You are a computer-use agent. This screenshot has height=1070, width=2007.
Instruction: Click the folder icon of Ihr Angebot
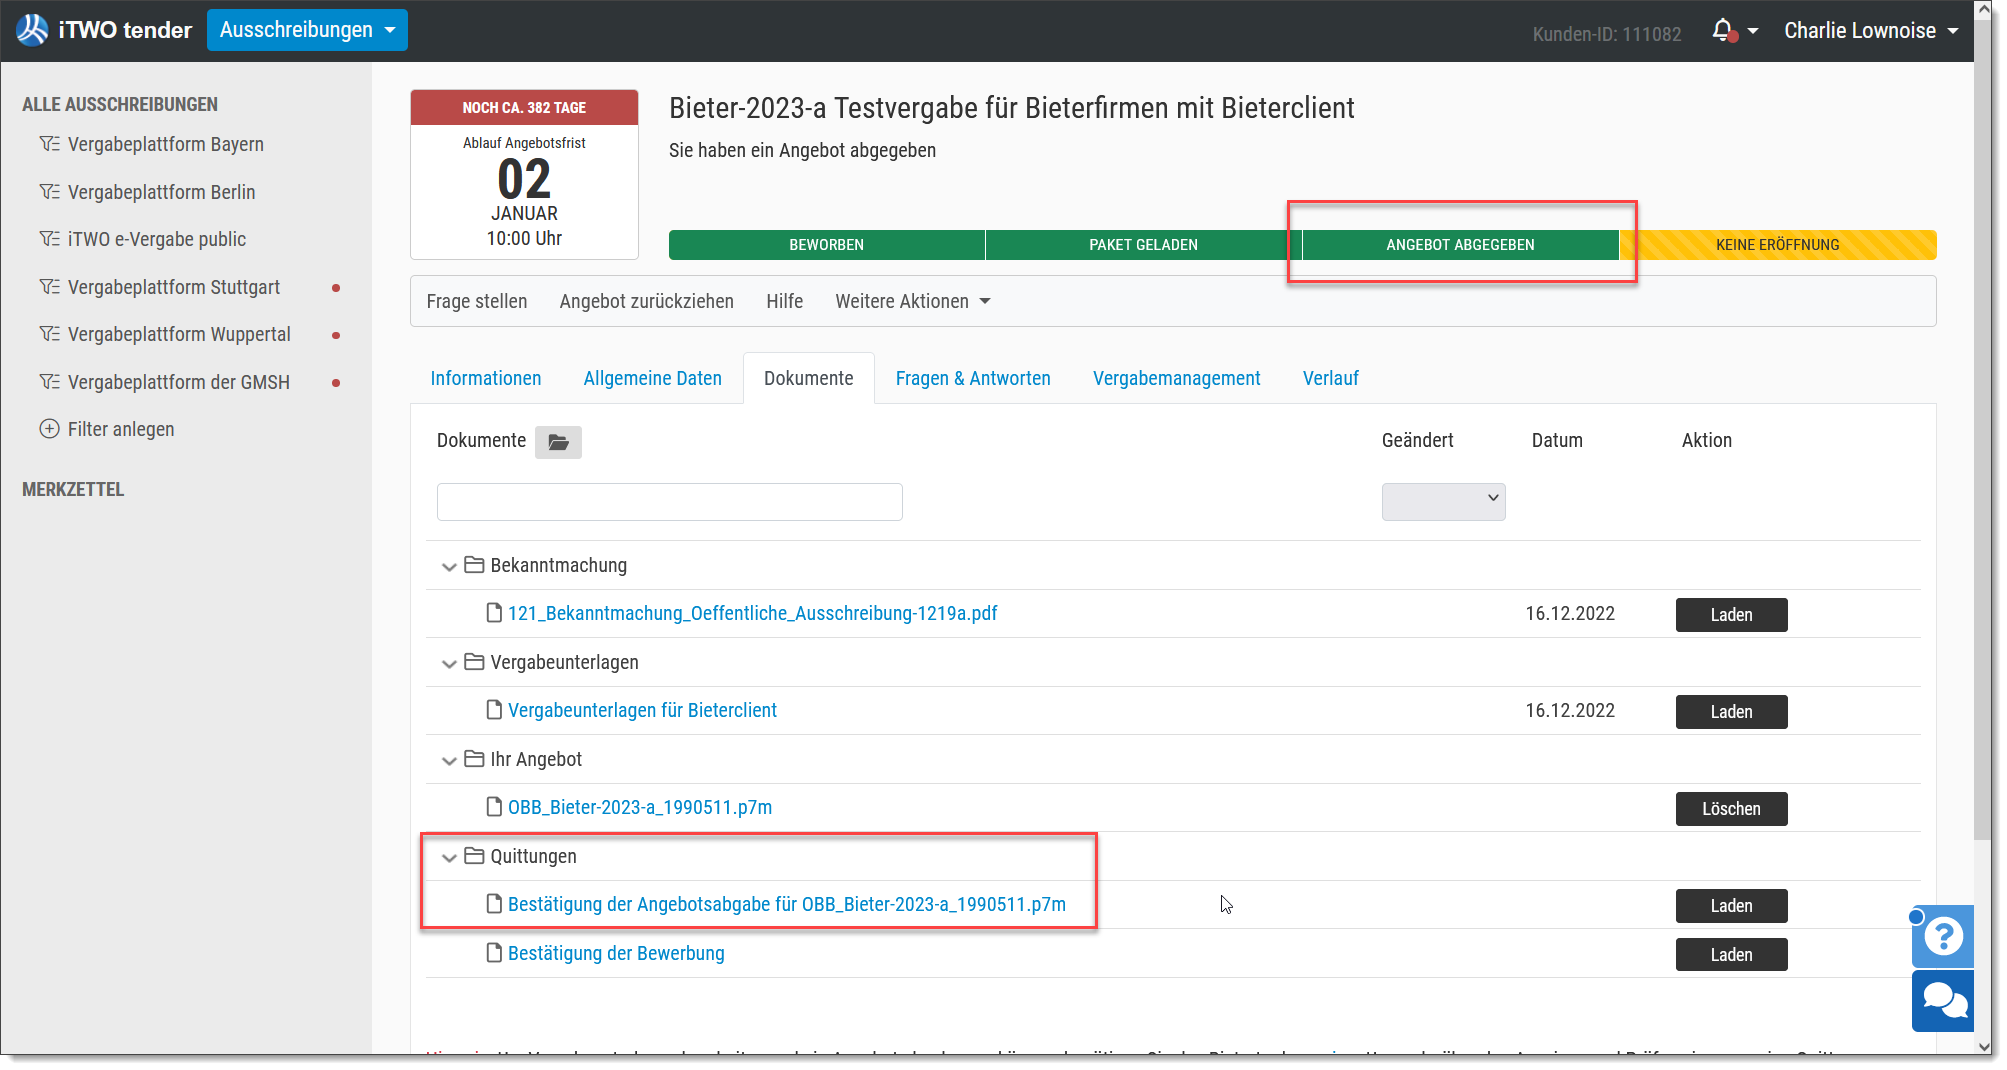(x=474, y=759)
